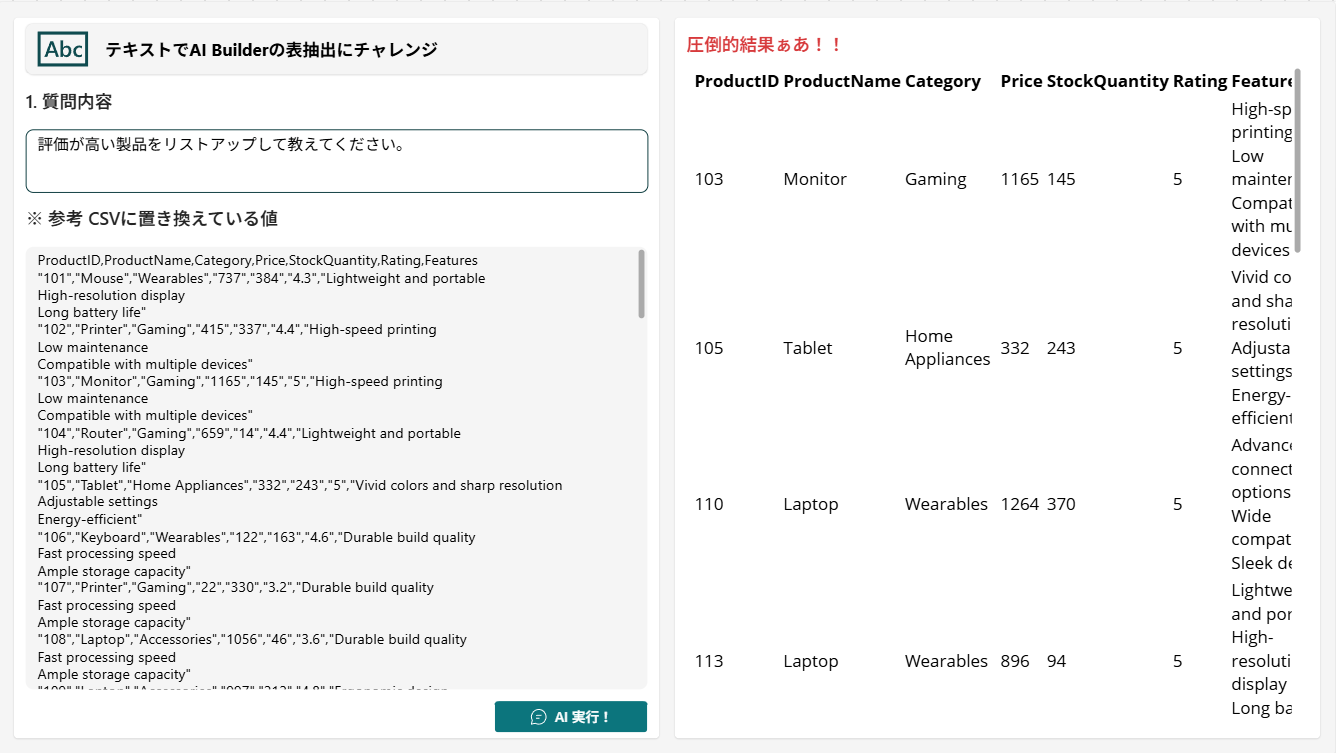Click rating value 5 in Monitor row

(1178, 179)
